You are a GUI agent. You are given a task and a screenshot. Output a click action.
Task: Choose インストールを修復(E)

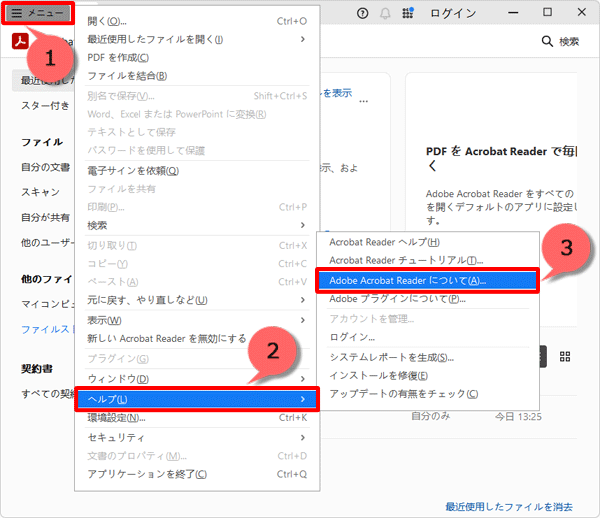tap(428, 376)
